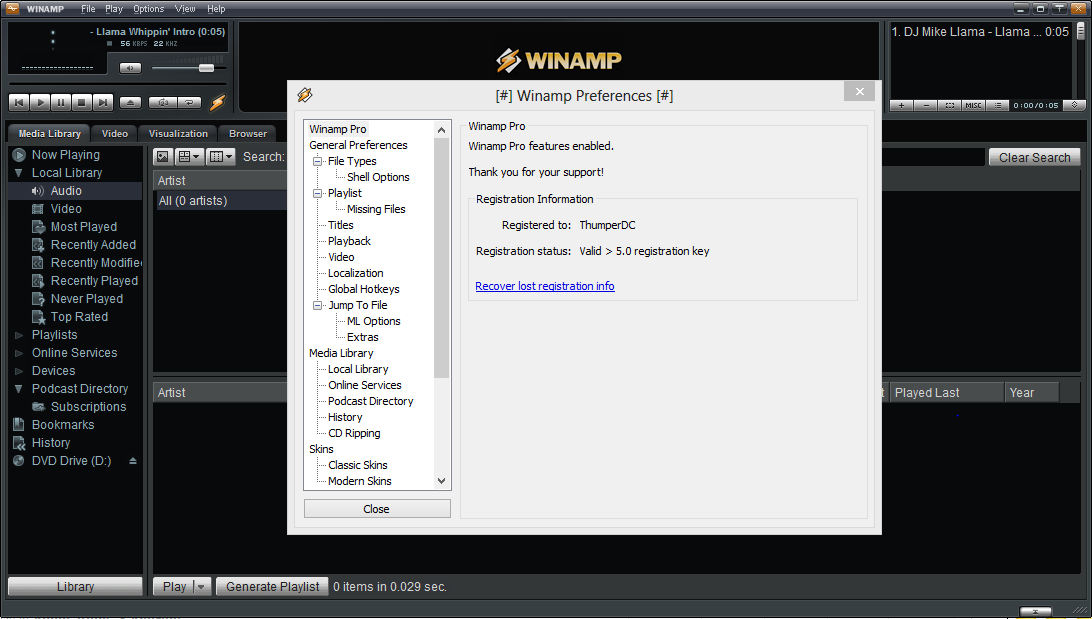Image resolution: width=1092 pixels, height=619 pixels.
Task: Open the Recently Added view
Action: click(93, 245)
